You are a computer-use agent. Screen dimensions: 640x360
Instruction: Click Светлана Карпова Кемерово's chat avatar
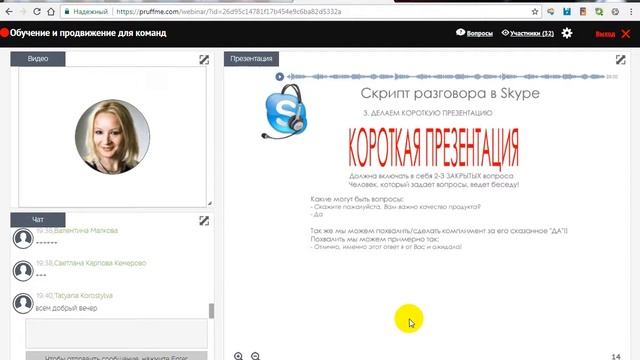pyautogui.click(x=23, y=271)
